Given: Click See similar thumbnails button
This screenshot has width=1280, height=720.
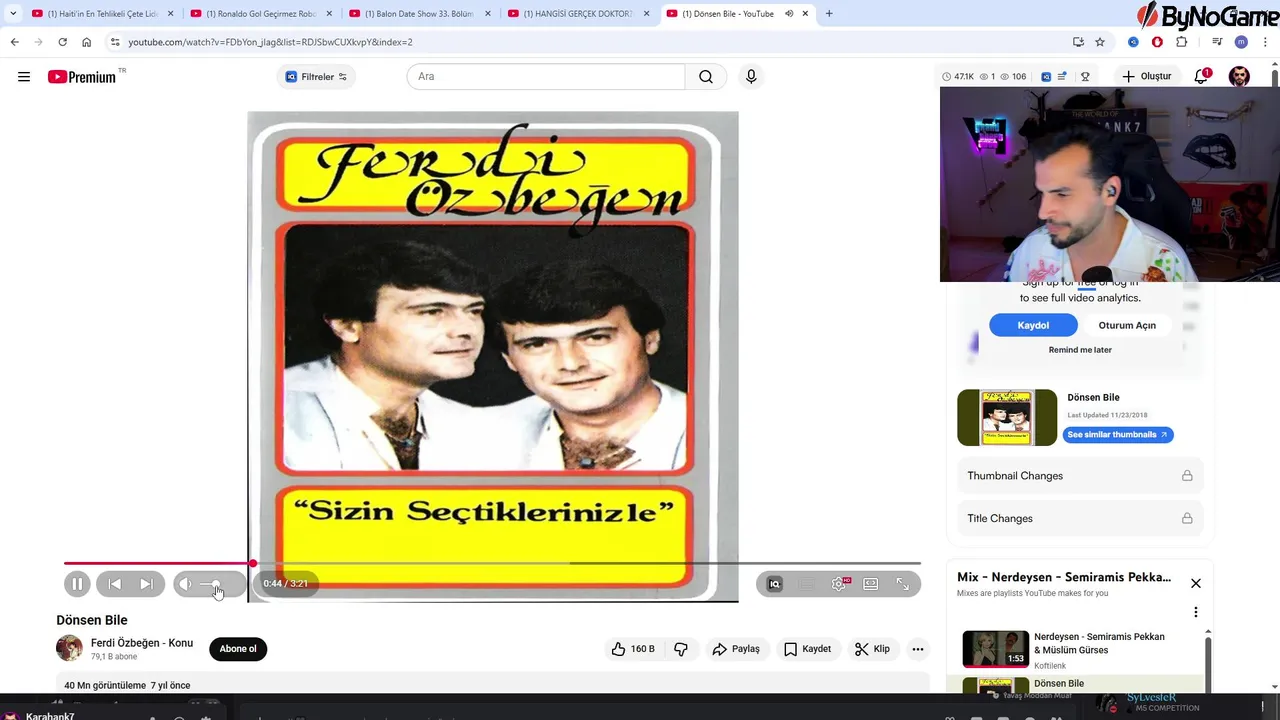Looking at the screenshot, I should pyautogui.click(x=1118, y=435).
